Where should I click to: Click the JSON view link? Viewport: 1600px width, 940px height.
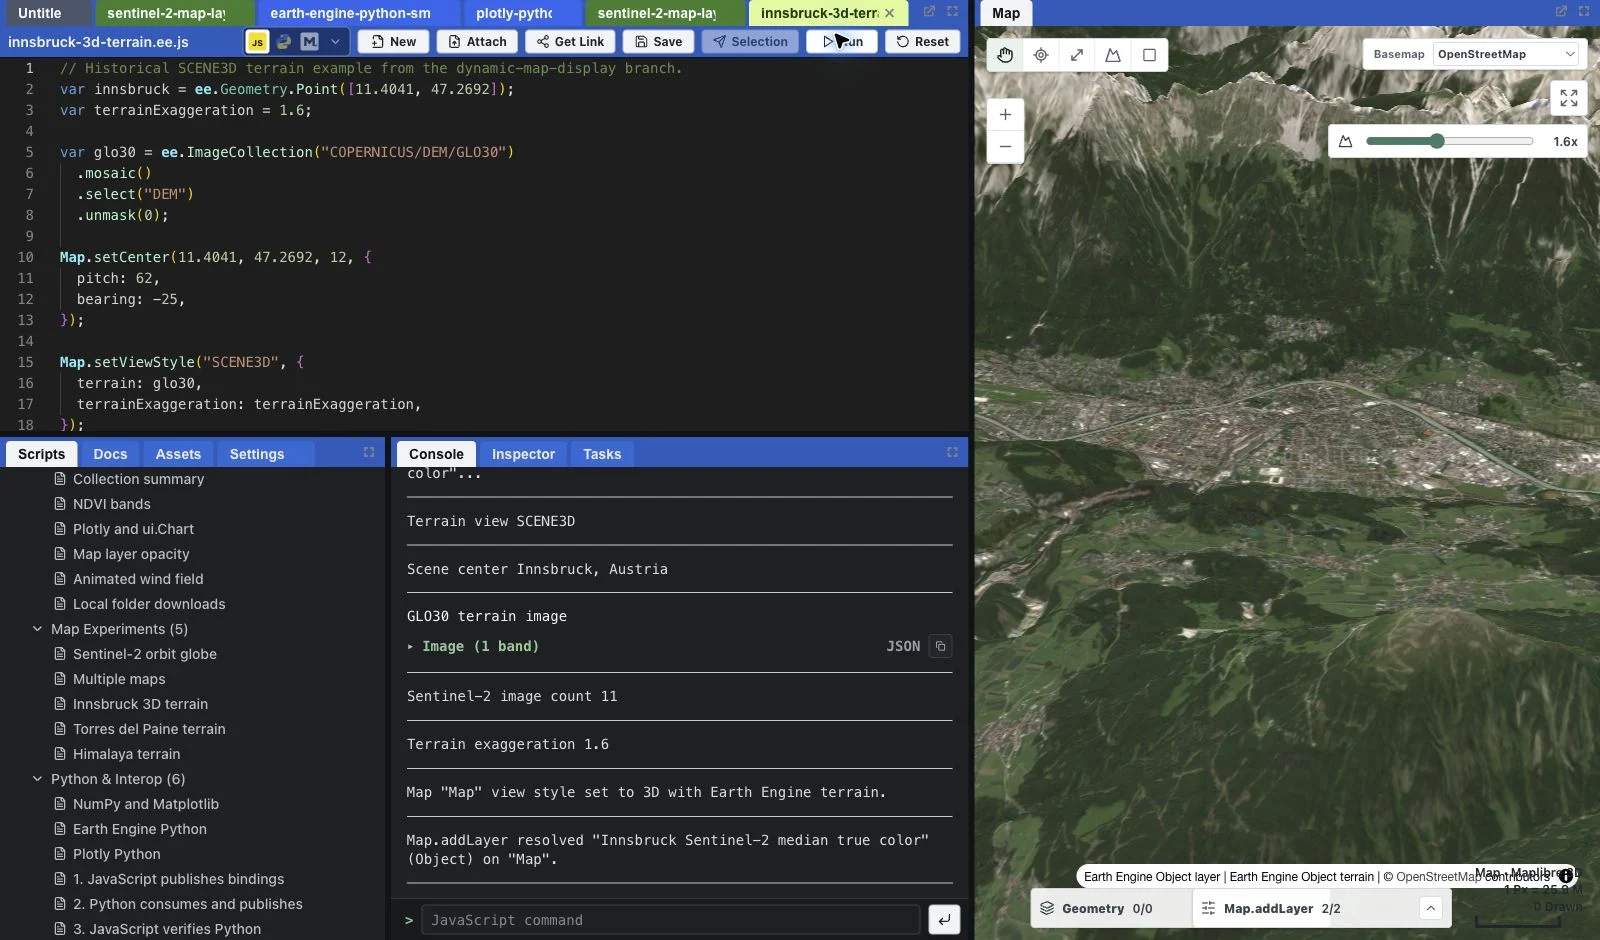point(903,646)
